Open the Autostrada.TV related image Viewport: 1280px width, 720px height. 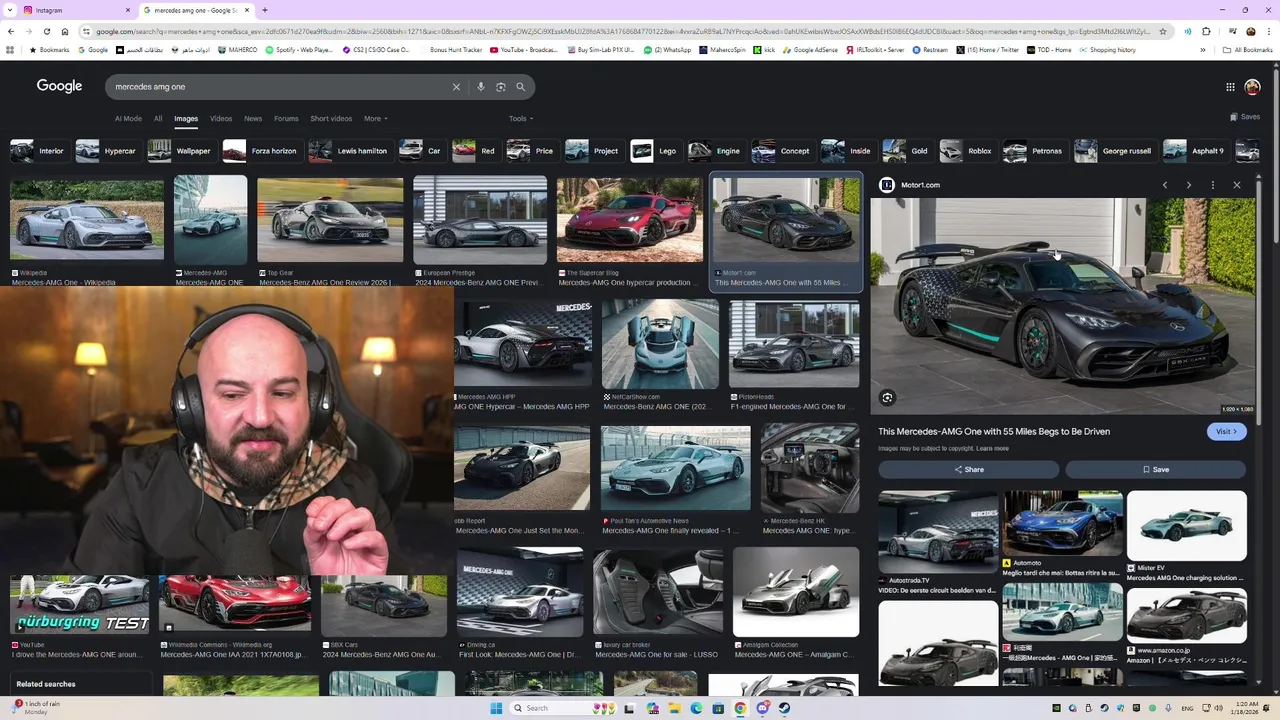coord(938,531)
